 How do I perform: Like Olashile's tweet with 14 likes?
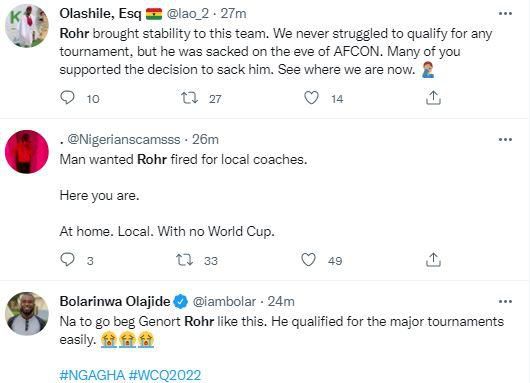[311, 98]
